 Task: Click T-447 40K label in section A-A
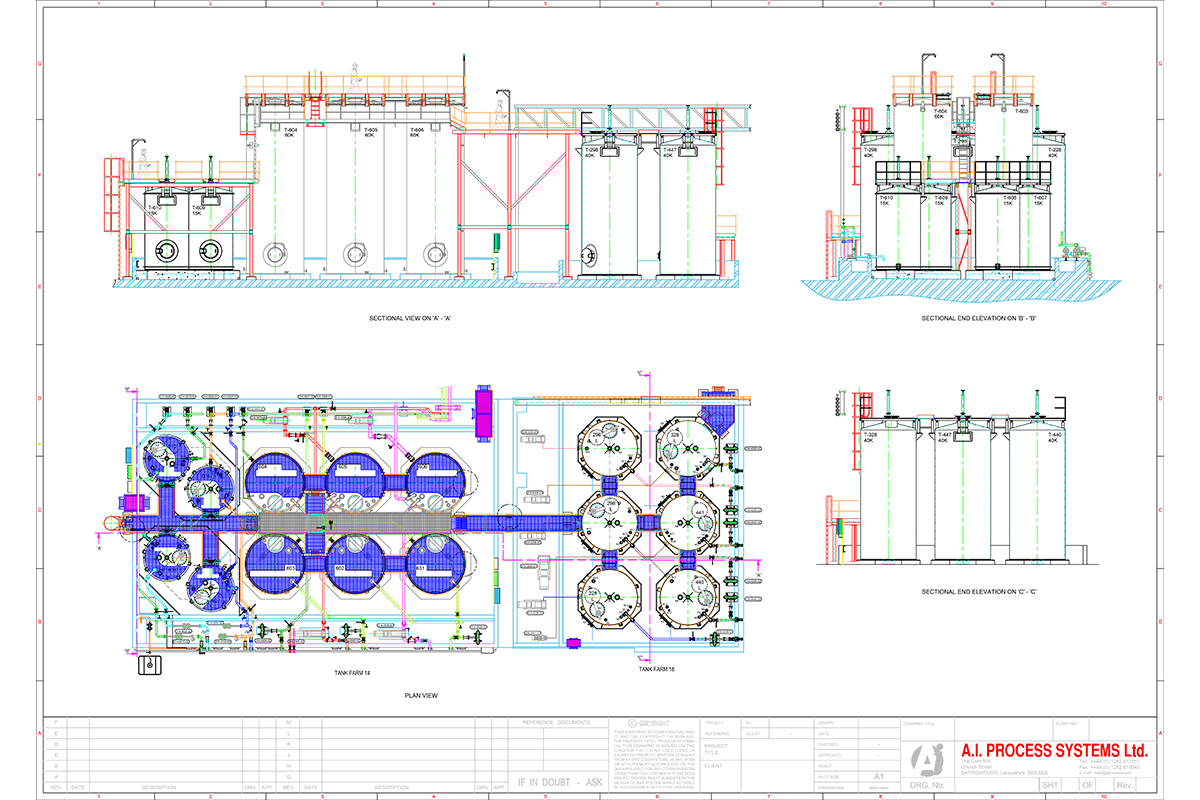tap(669, 153)
